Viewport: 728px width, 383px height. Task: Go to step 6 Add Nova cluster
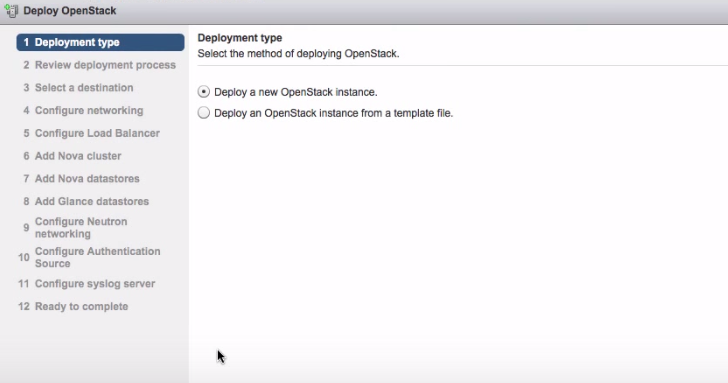(x=72, y=156)
